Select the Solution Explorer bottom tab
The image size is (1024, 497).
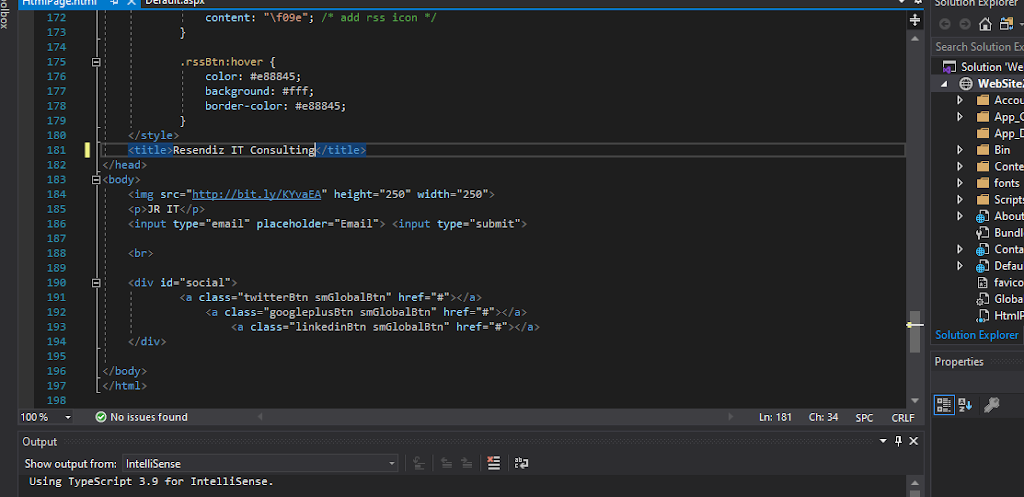(x=976, y=335)
